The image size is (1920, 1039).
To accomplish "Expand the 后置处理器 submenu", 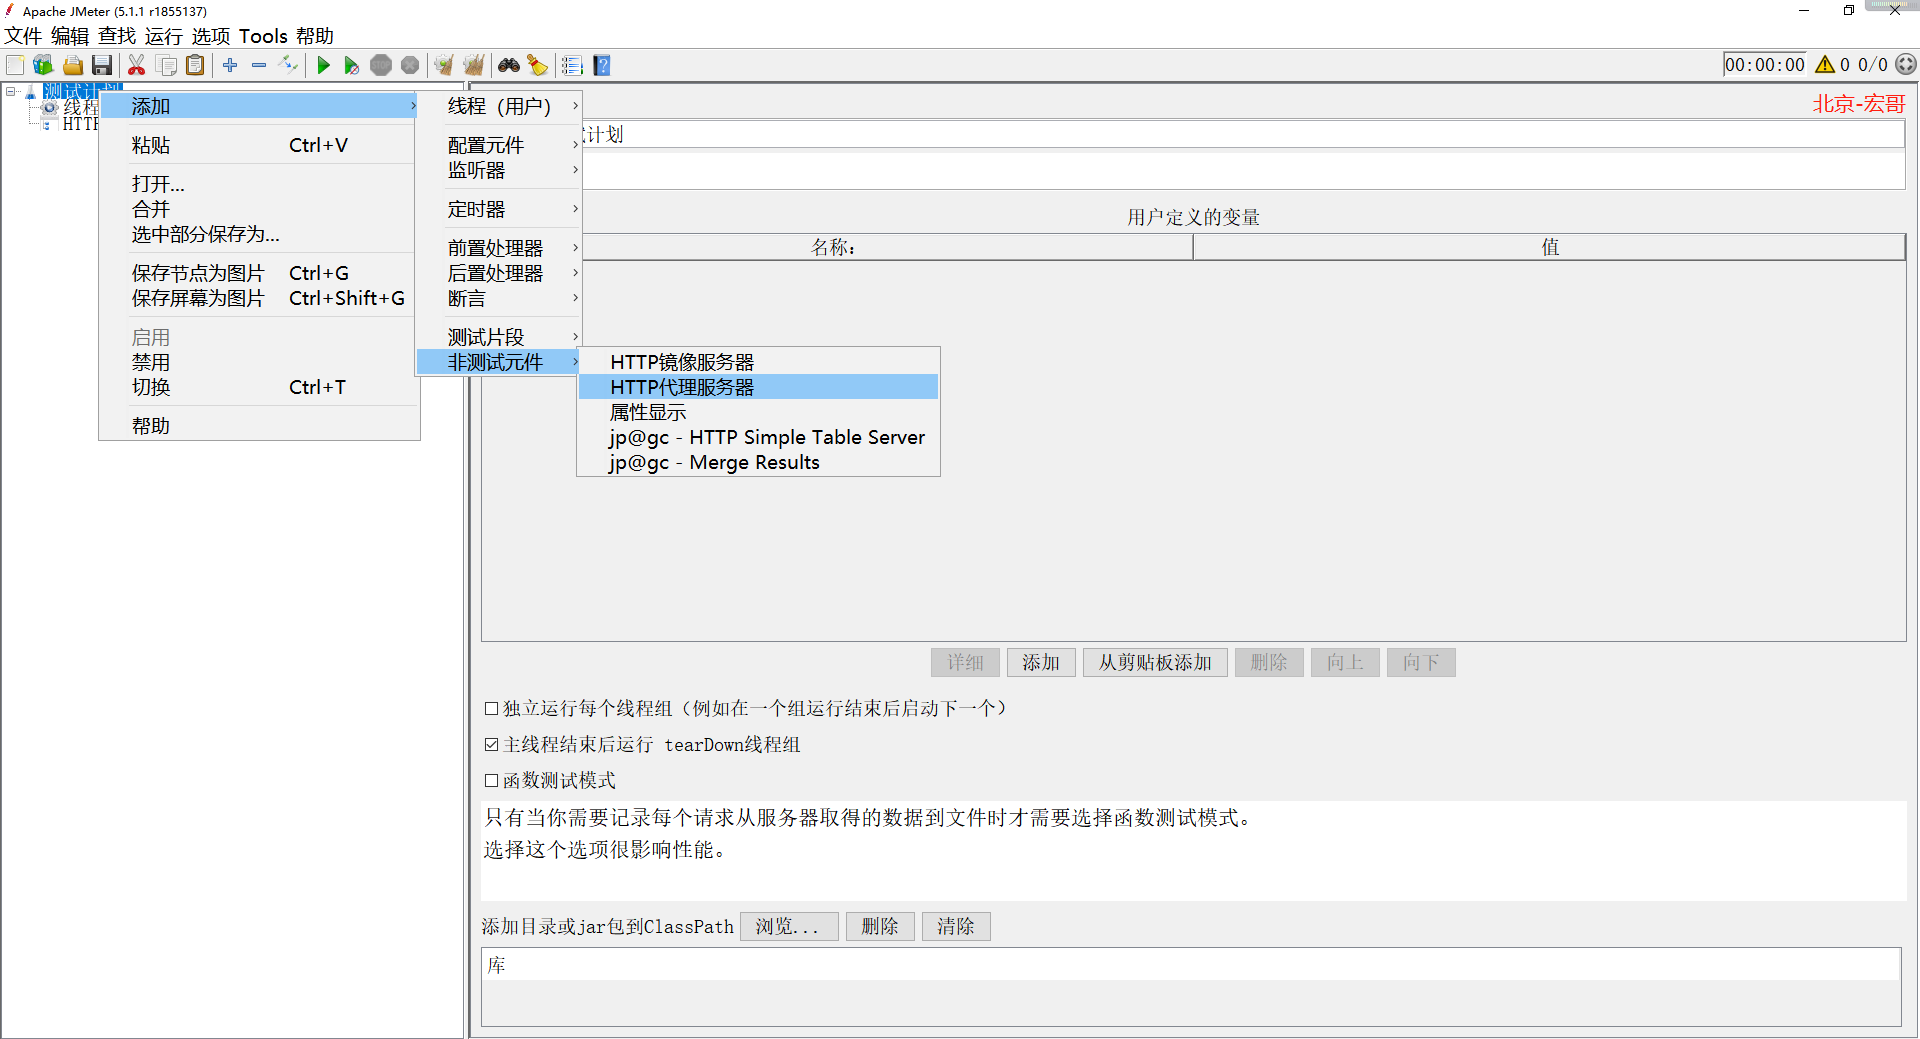I will click(499, 273).
